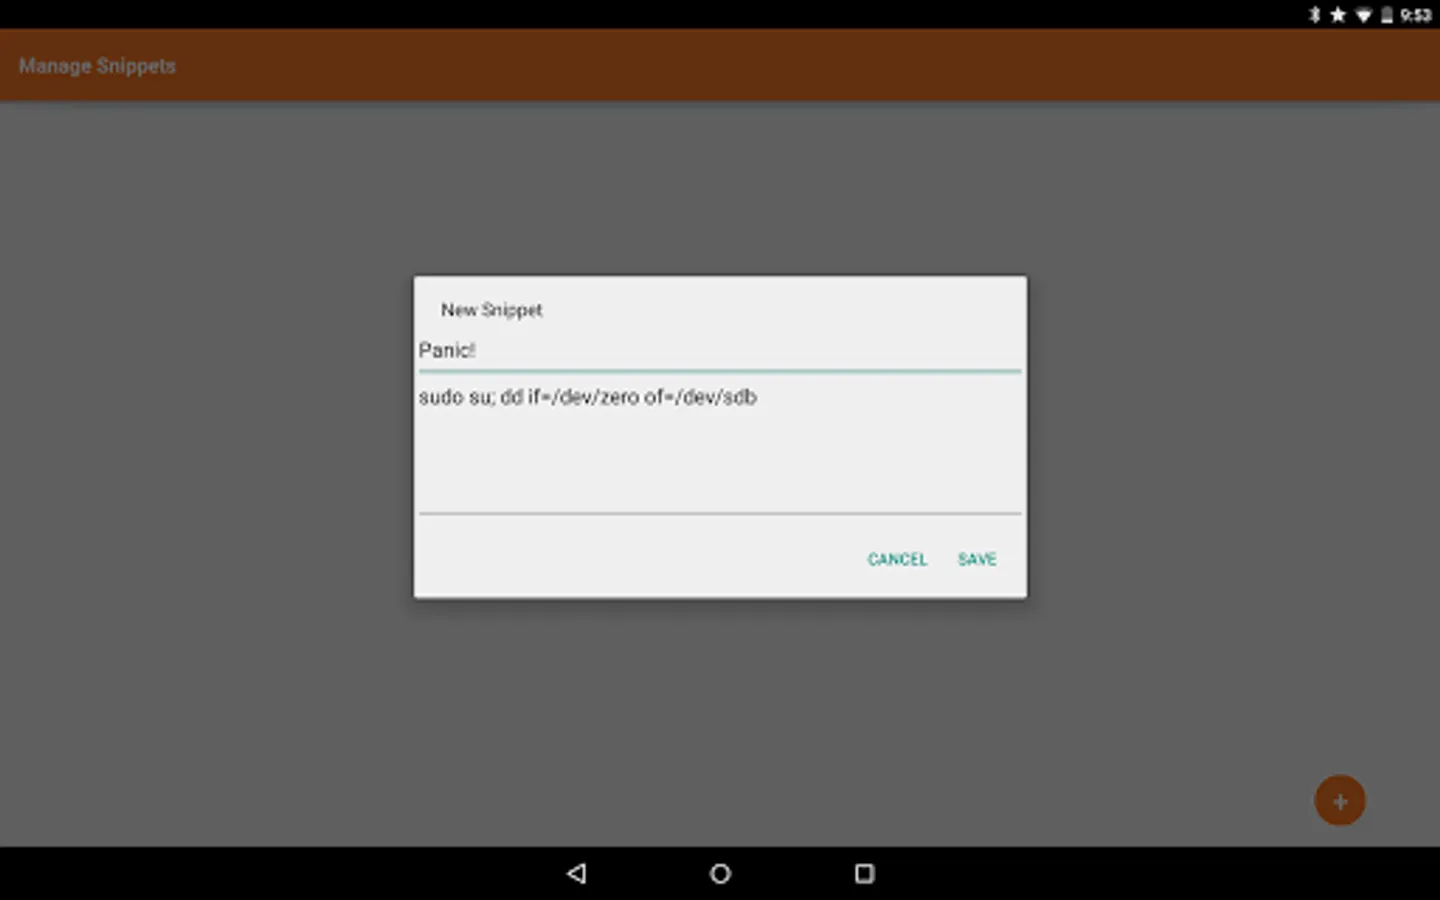
Task: Click the 9:53 clock in status bar
Action: tap(1415, 14)
